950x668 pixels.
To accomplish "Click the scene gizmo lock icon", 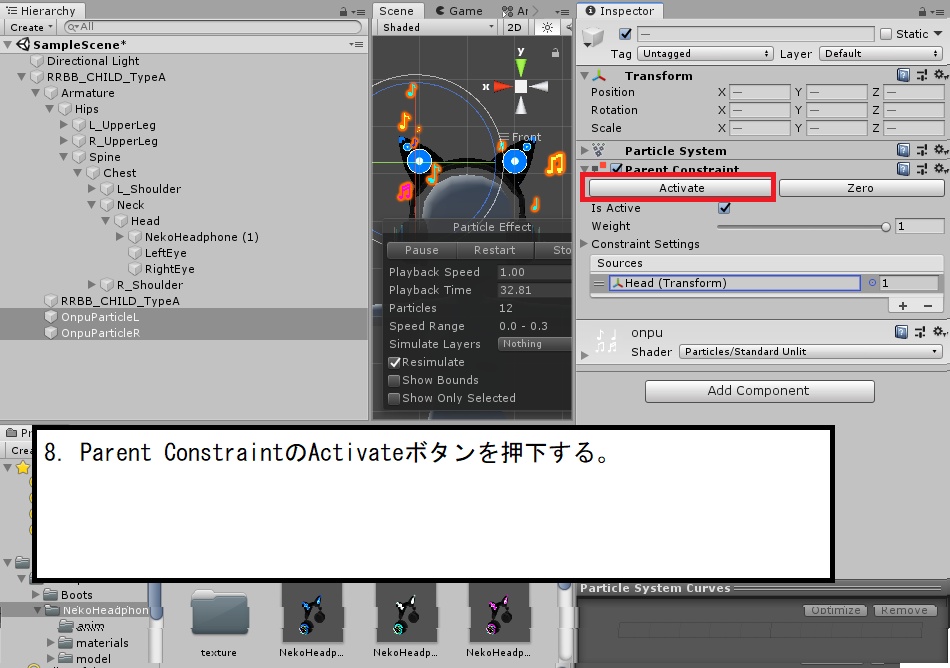I will [x=555, y=53].
